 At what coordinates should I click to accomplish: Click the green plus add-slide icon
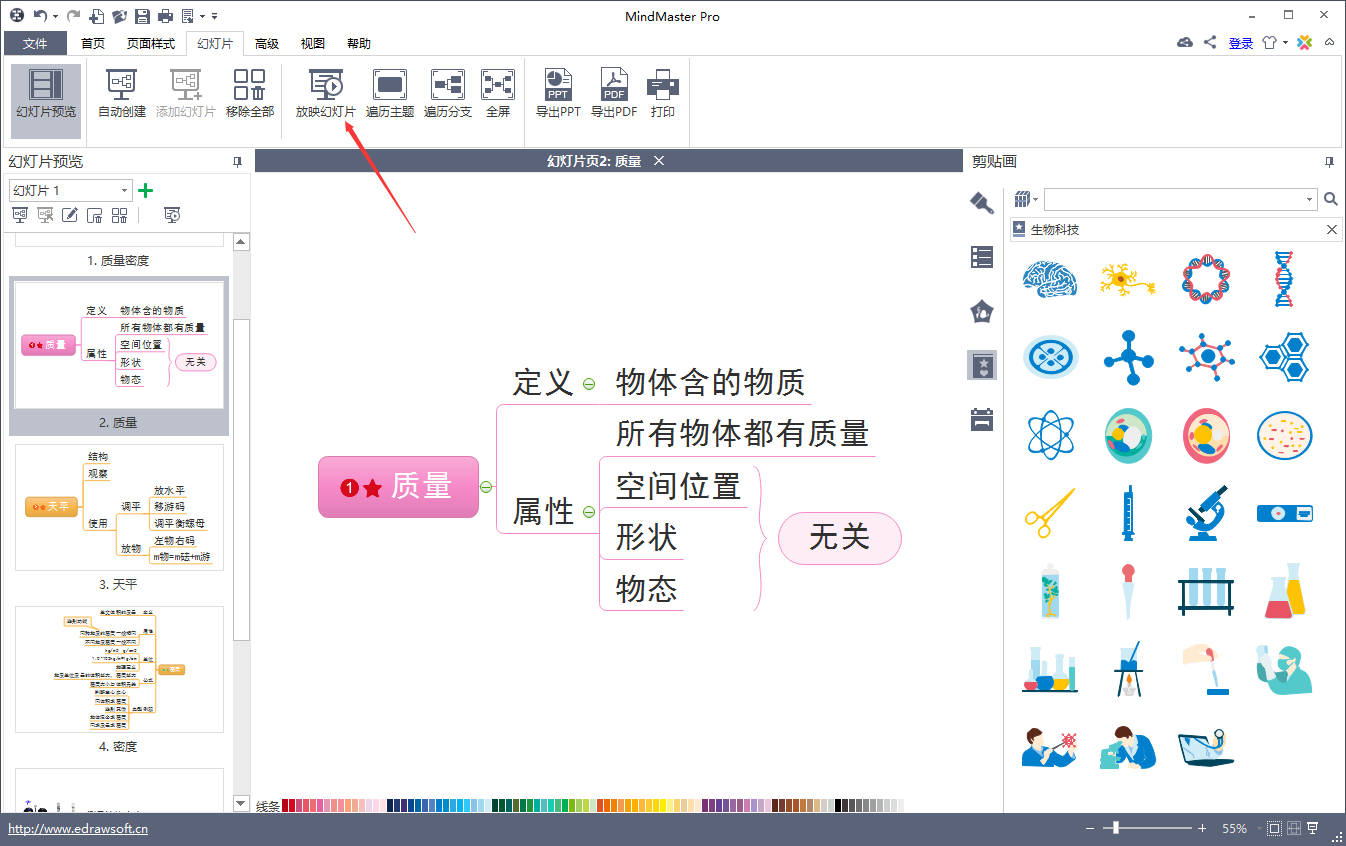click(145, 190)
